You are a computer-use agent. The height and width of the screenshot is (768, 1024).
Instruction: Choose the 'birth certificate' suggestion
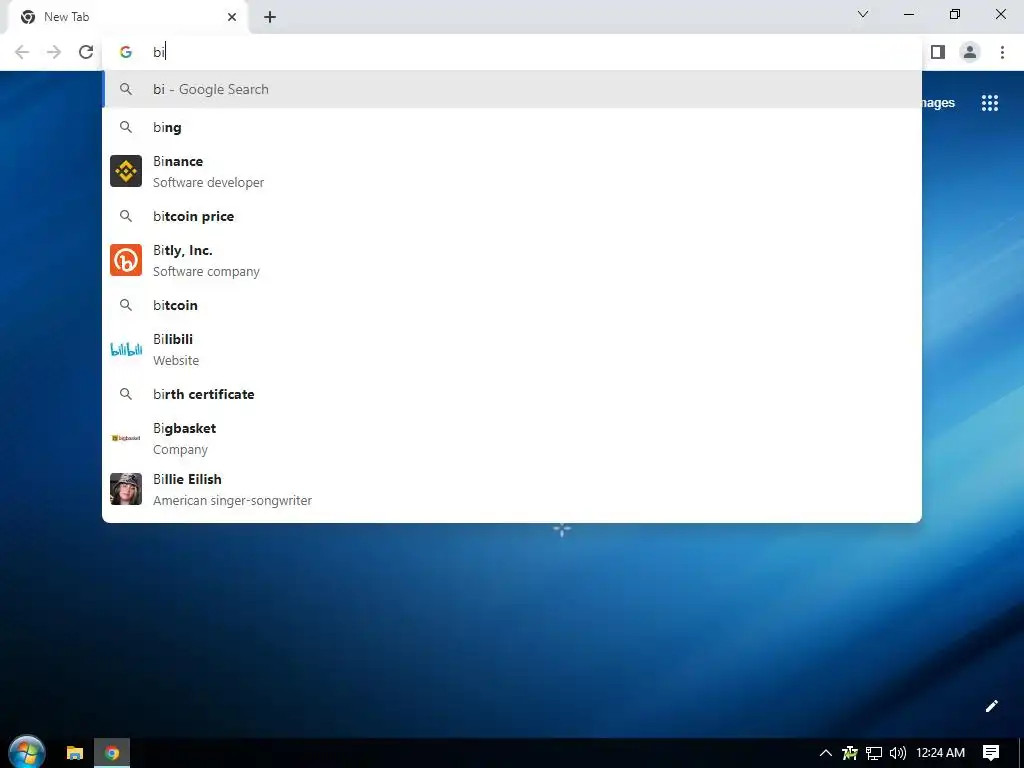coord(512,394)
